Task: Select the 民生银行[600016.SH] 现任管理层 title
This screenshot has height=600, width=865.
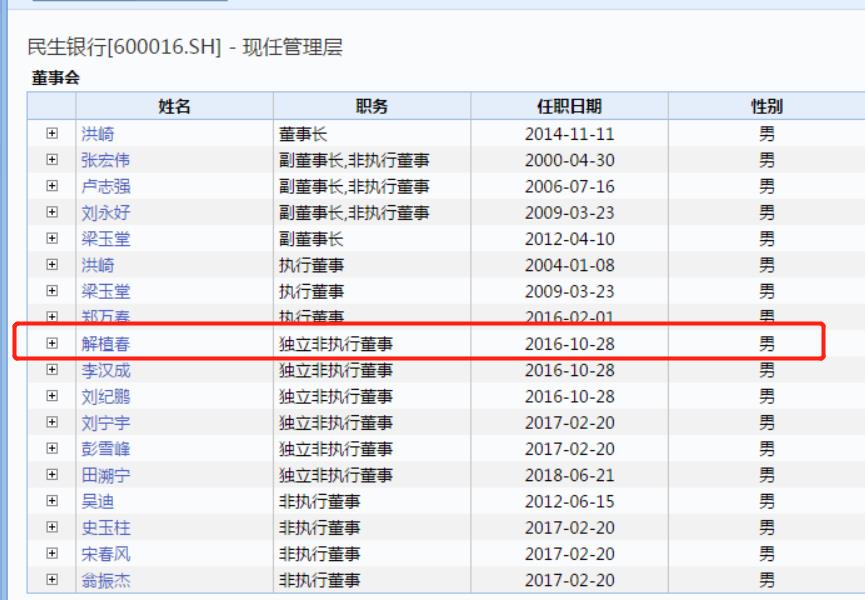Action: (x=185, y=47)
